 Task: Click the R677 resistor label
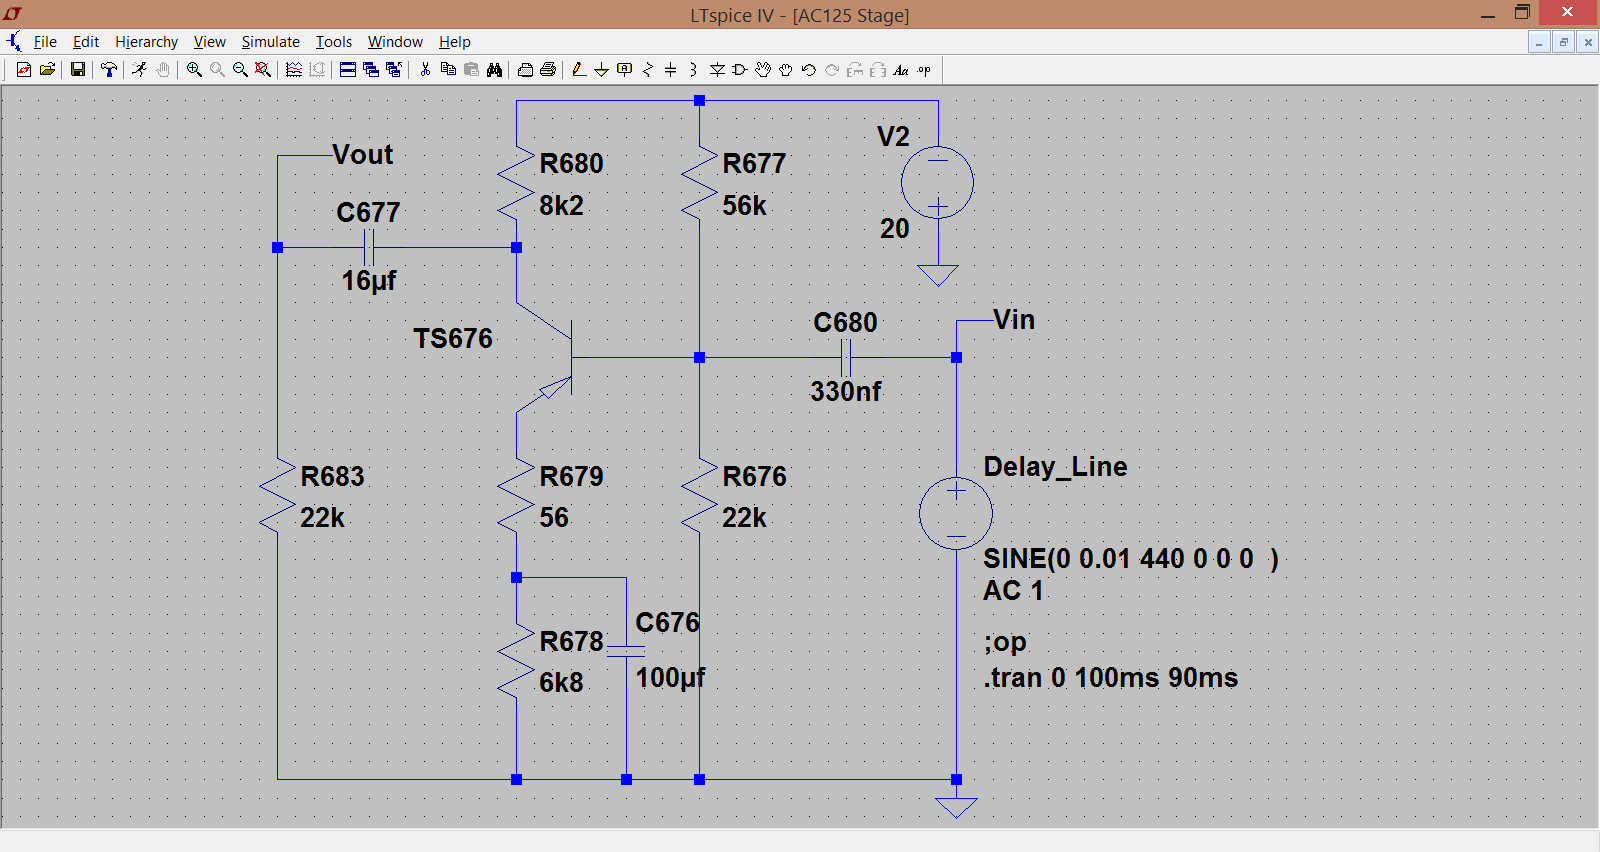pyautogui.click(x=754, y=164)
